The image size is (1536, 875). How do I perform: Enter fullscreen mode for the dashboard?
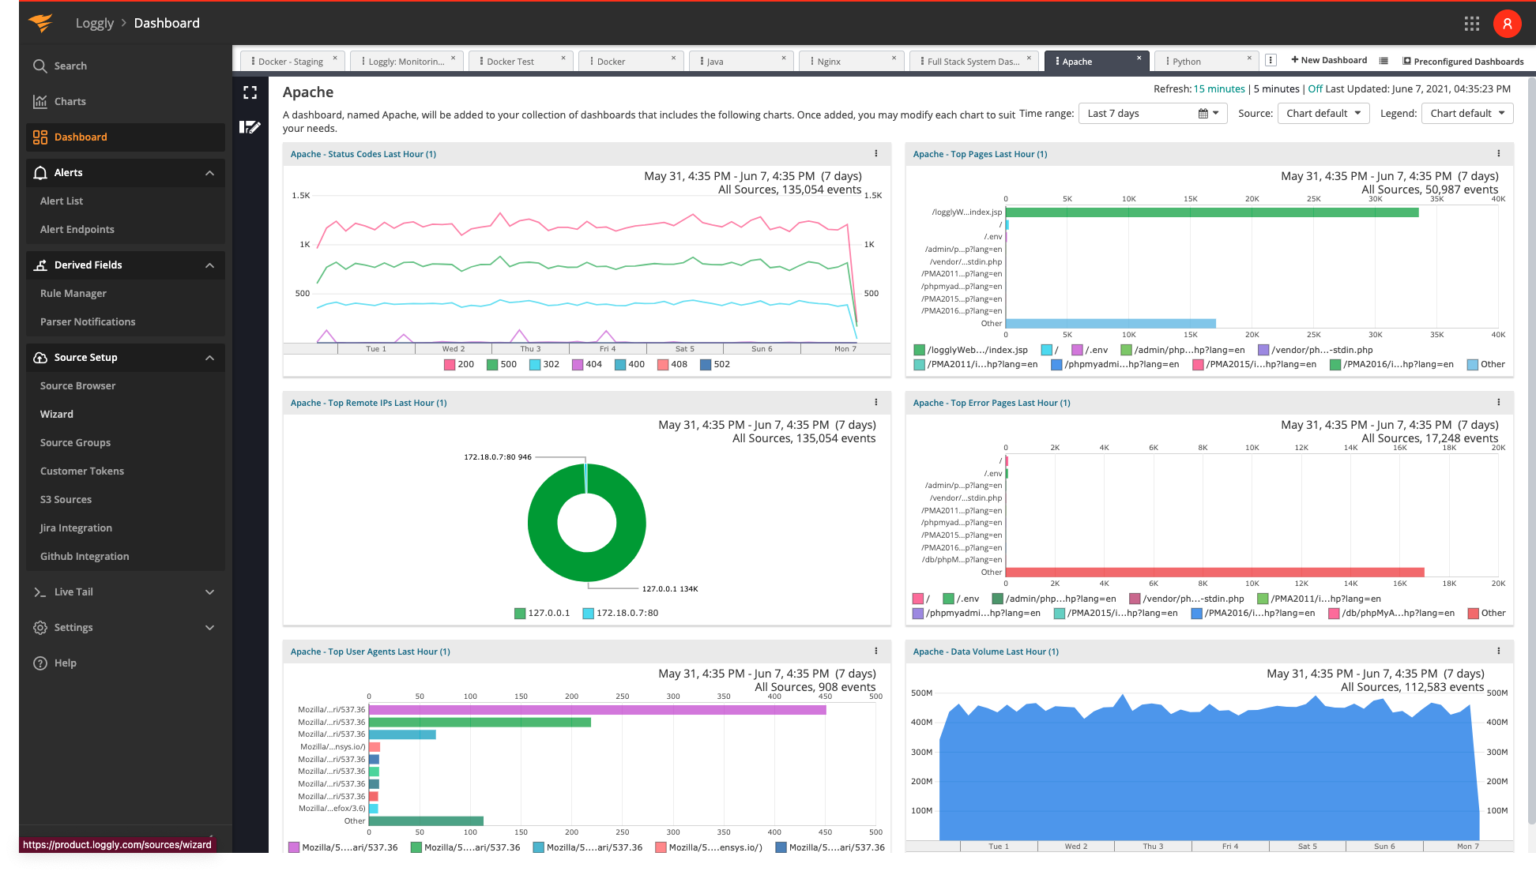point(249,92)
